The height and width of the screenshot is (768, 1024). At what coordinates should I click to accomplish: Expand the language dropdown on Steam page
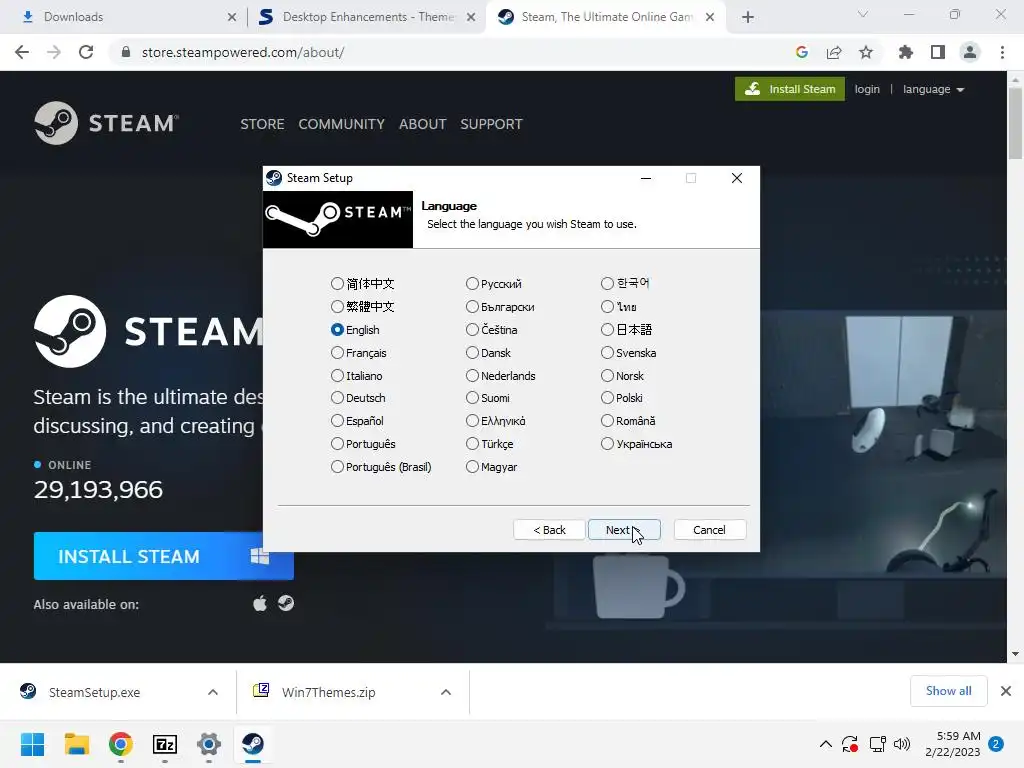(x=933, y=89)
